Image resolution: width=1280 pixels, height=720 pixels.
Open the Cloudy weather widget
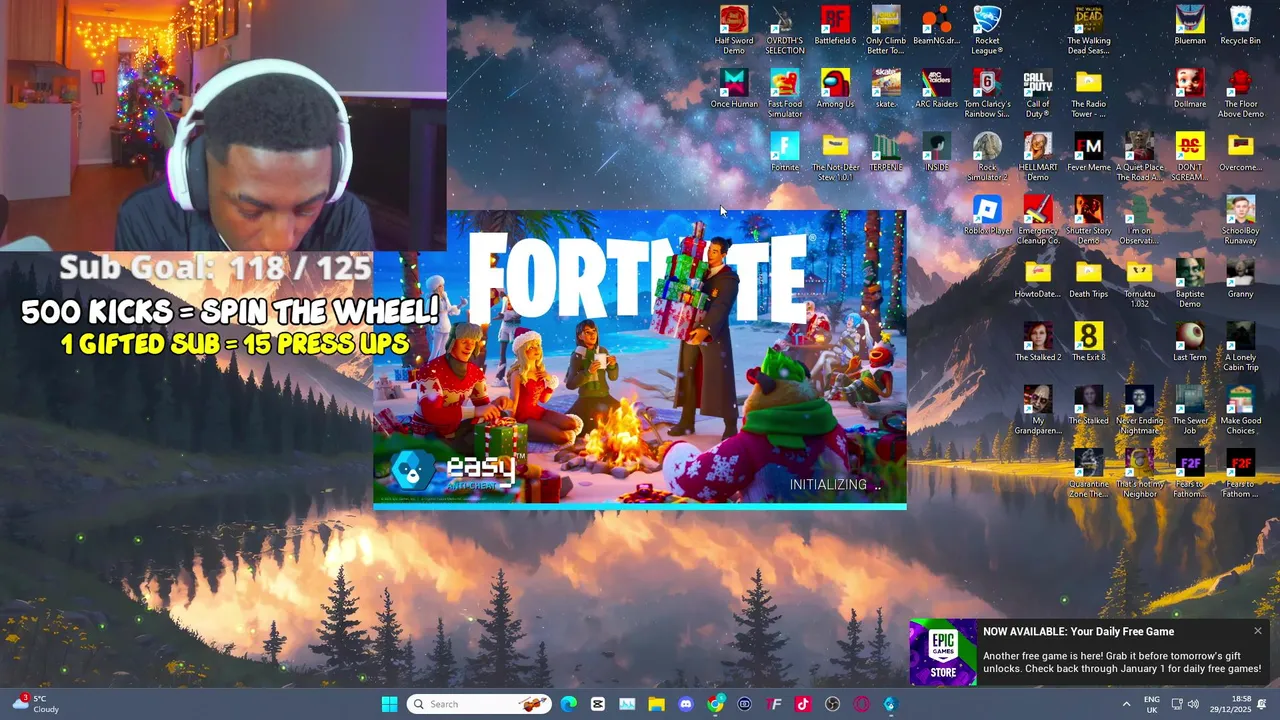tap(36, 704)
